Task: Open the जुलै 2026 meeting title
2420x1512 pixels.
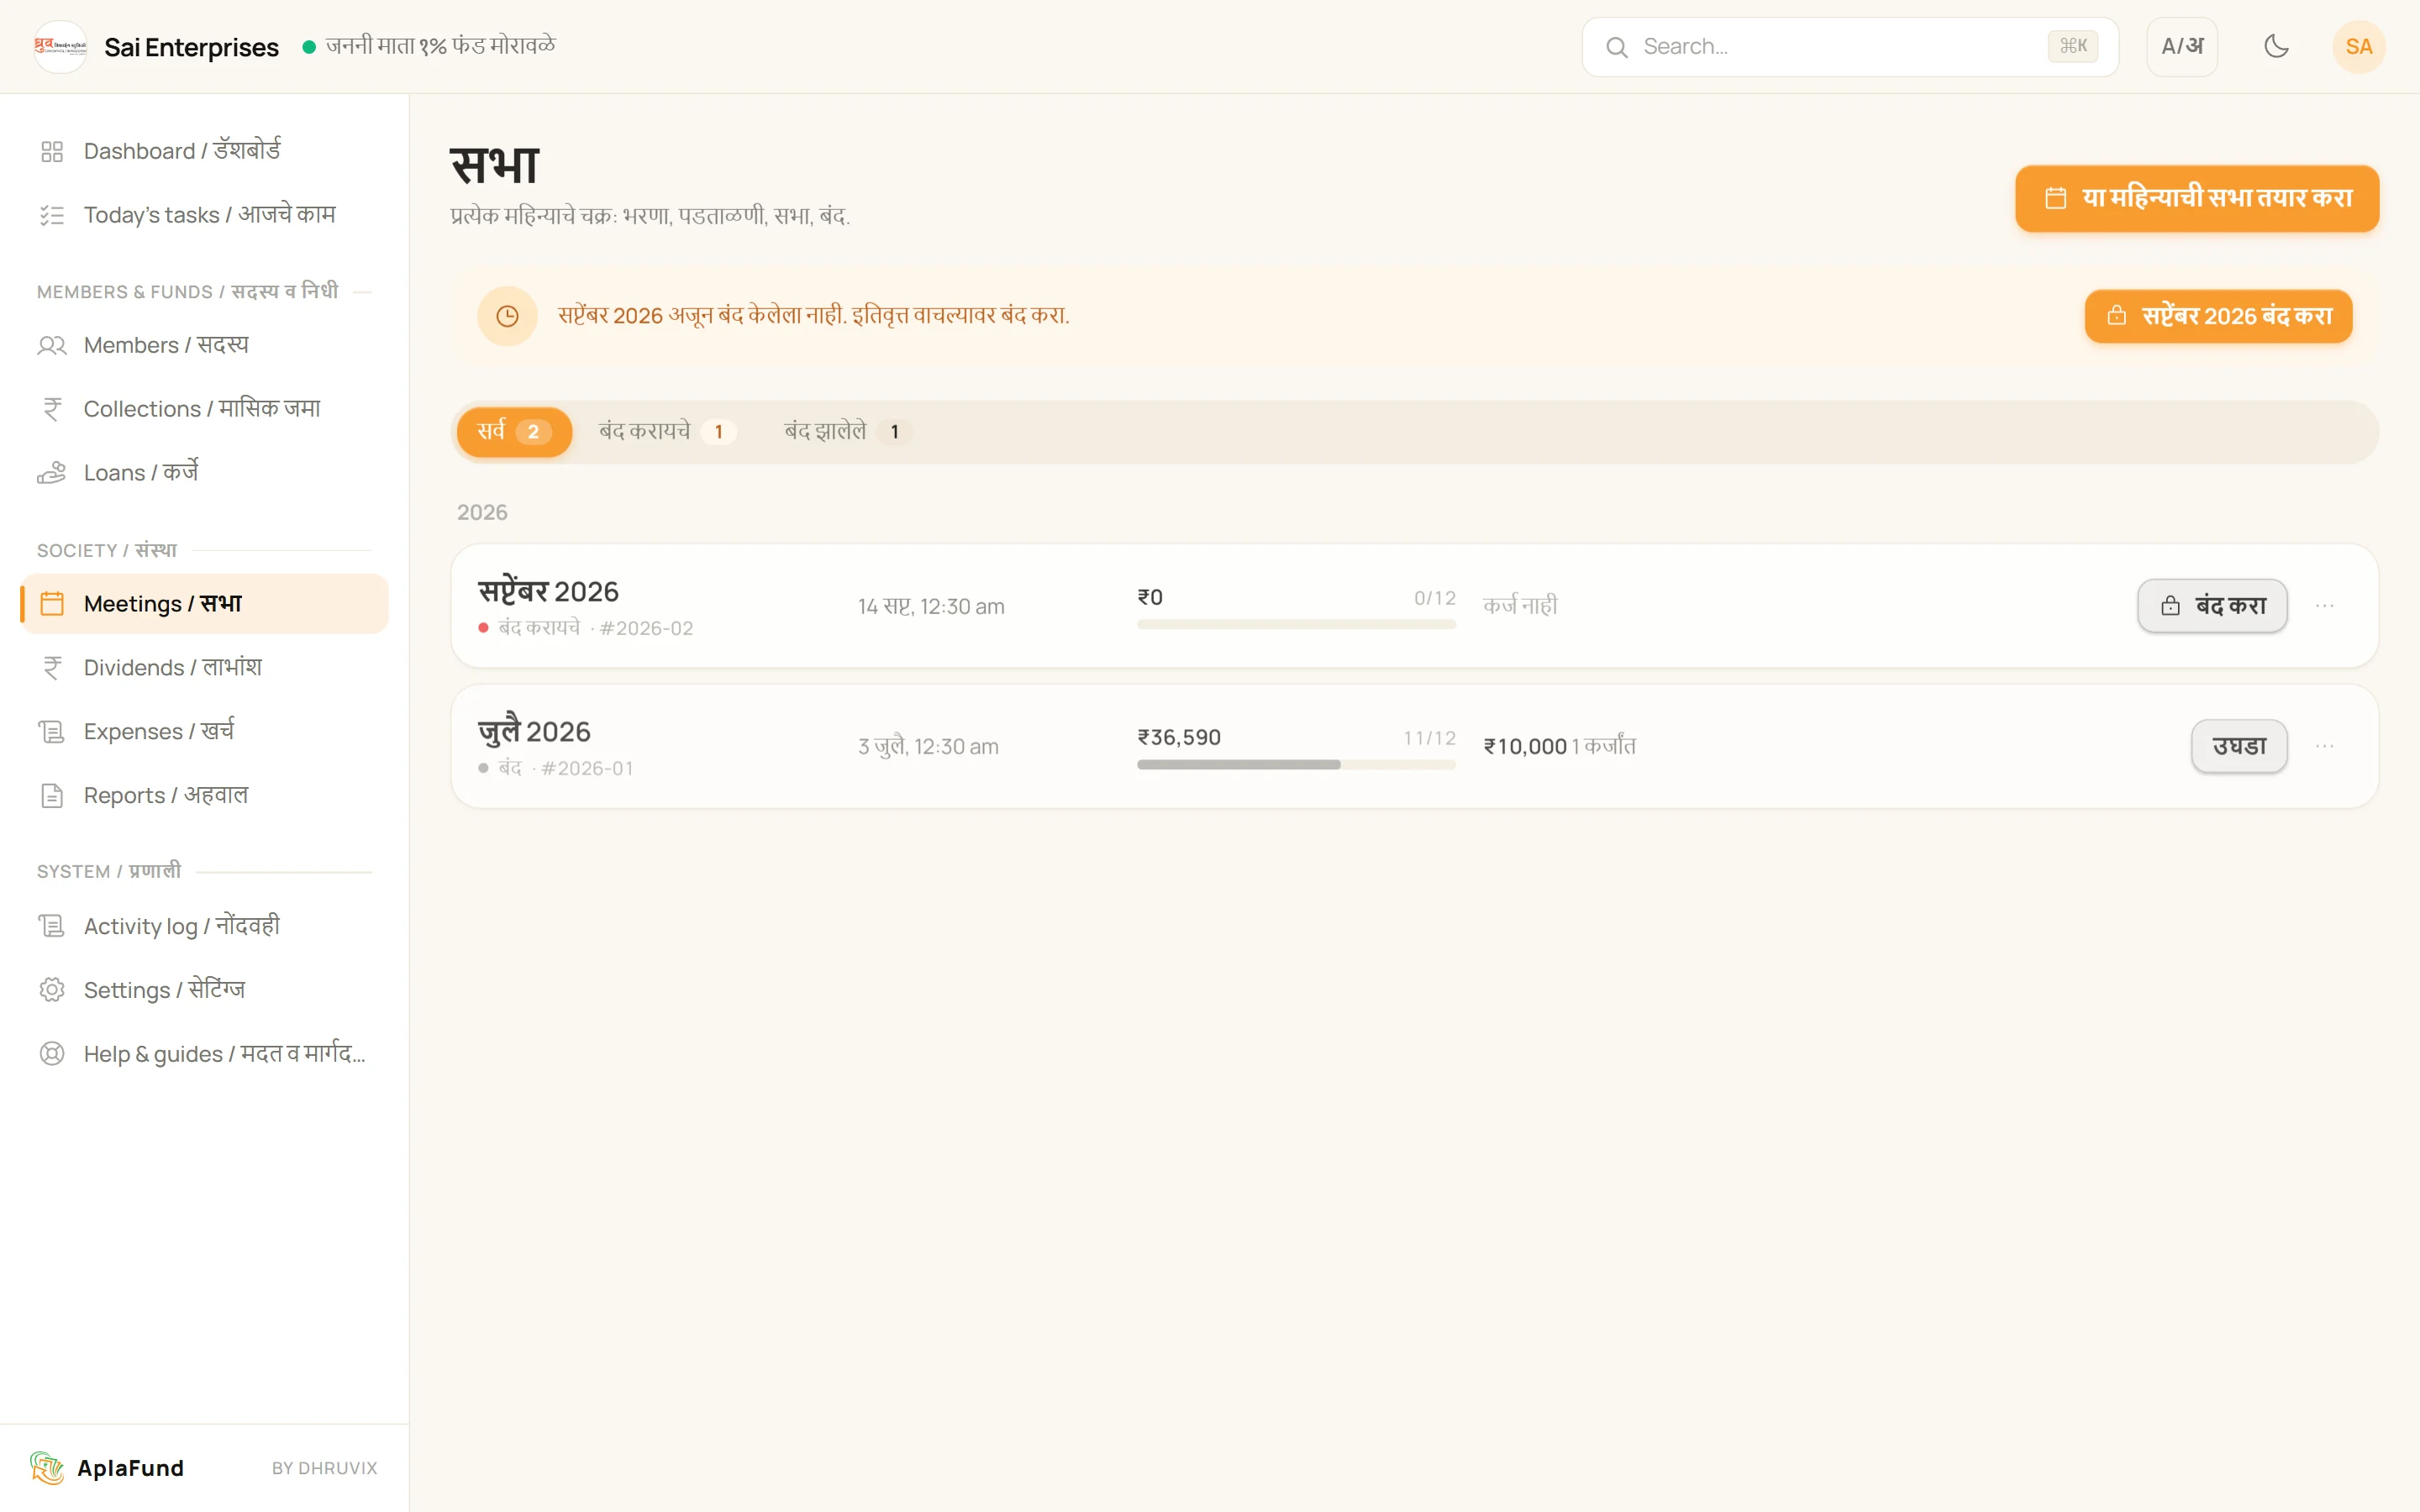Action: click(534, 731)
